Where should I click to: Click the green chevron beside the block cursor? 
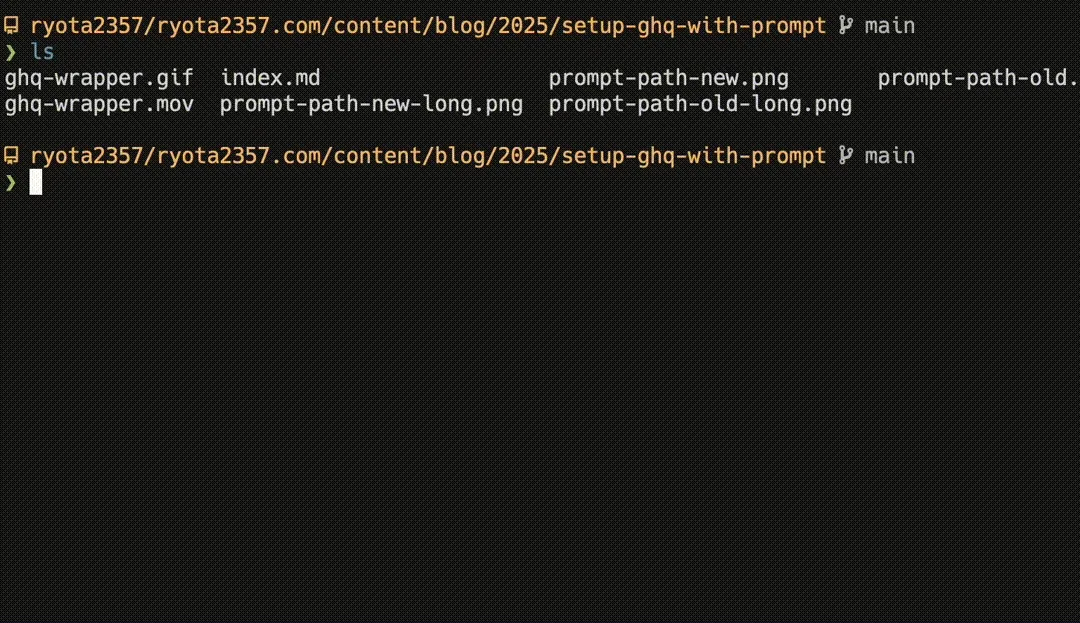pyautogui.click(x=10, y=182)
